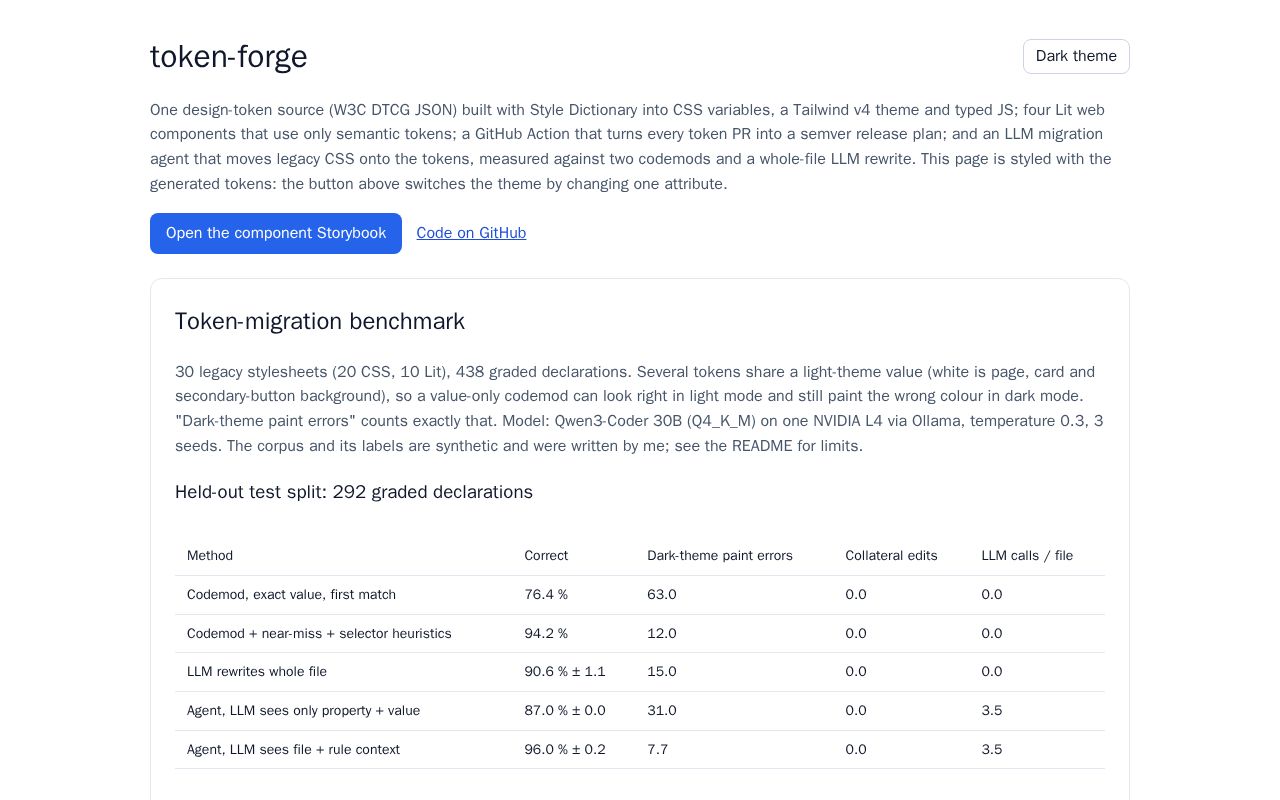Screen dimensions: 1280x800
Task: Click the 94.2 % correct value
Action: 546,634
